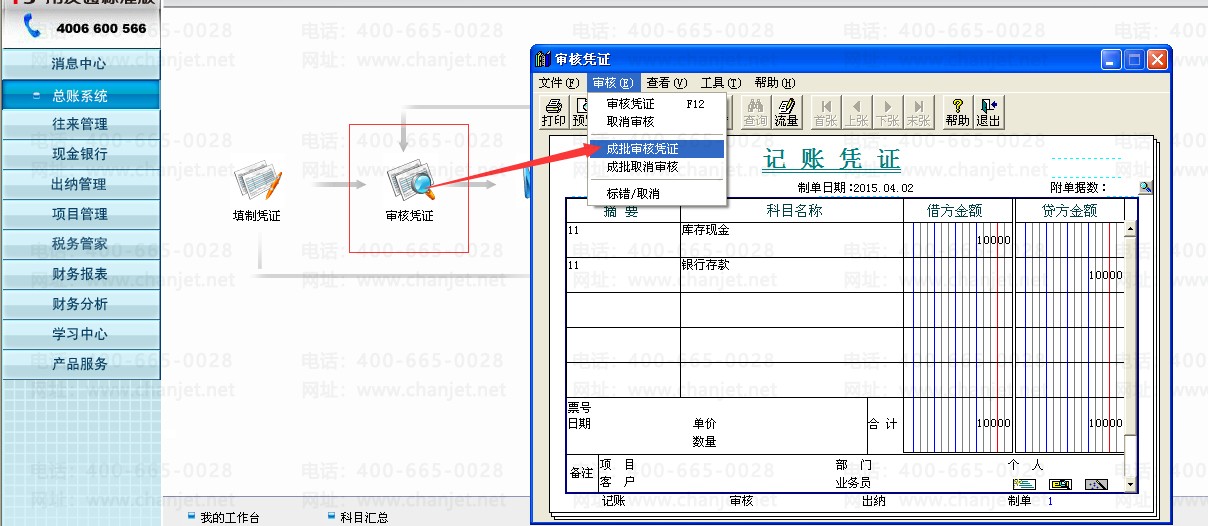Click the Exit (退出) toolbar icon
This screenshot has width=1208, height=526.
[988, 111]
